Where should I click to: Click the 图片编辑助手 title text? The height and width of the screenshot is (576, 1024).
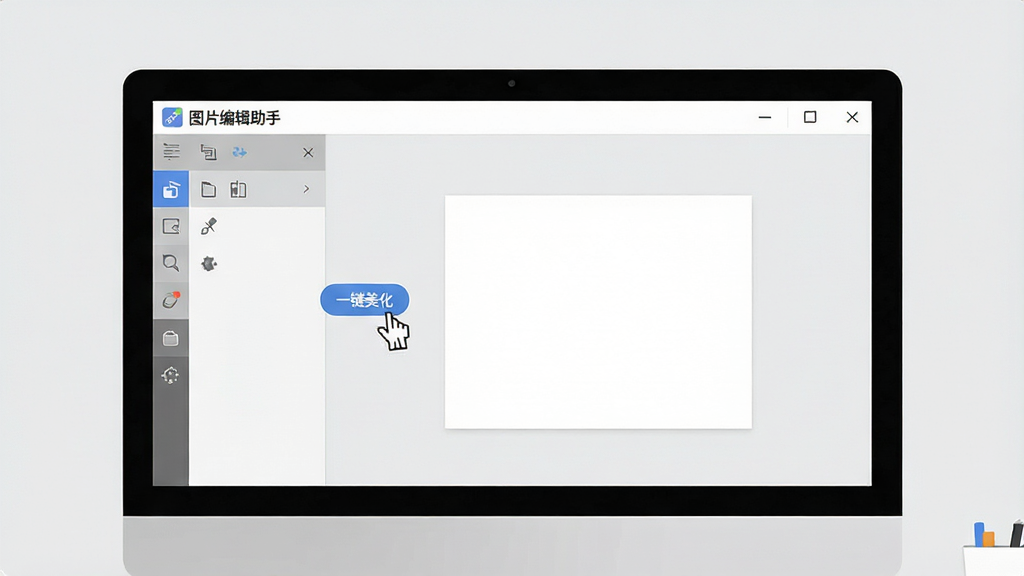[234, 118]
